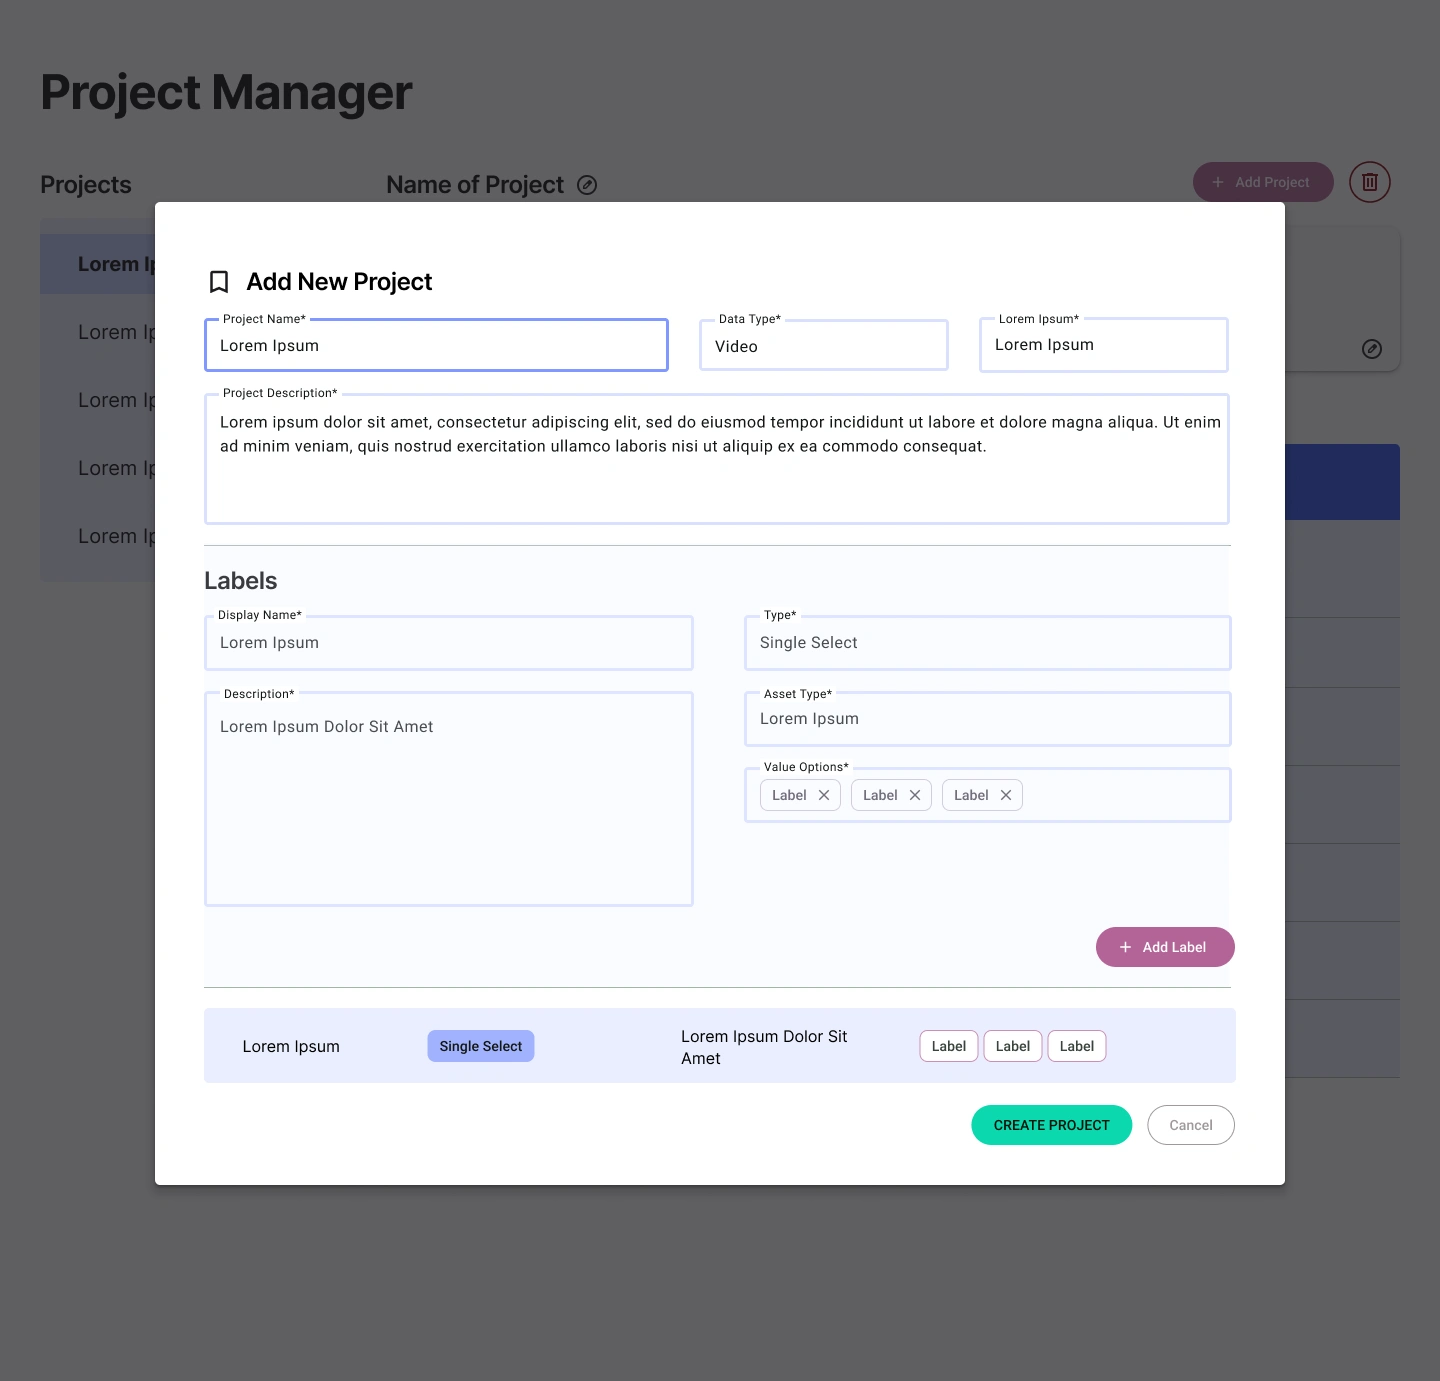The image size is (1440, 1381).
Task: Click the bookmark icon beside Add New Project
Action: coord(219,282)
